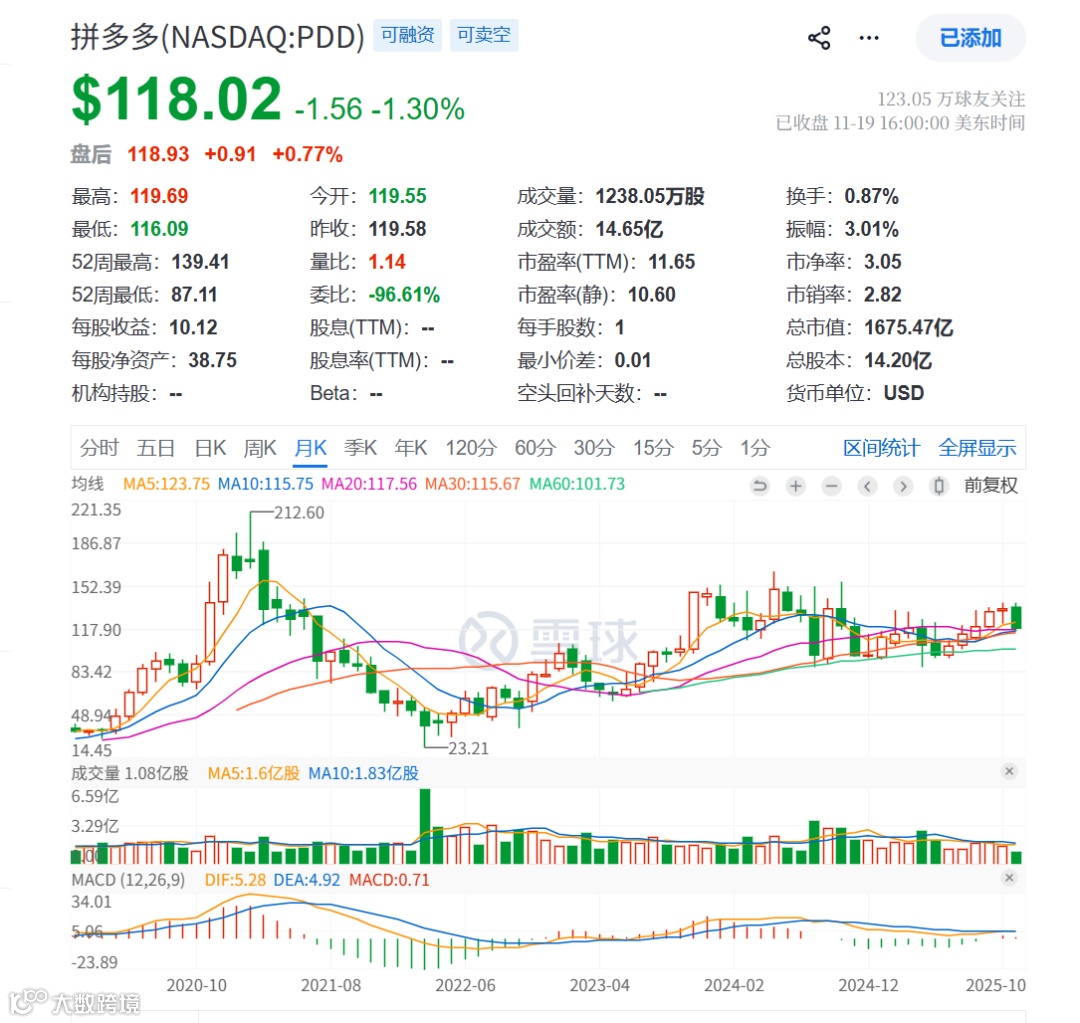
Task: Click the MACD (12,26,9) indicator label
Action: pos(128,880)
